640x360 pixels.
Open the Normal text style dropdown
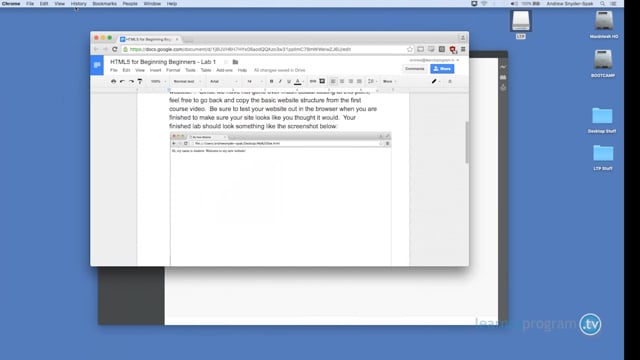pos(187,82)
